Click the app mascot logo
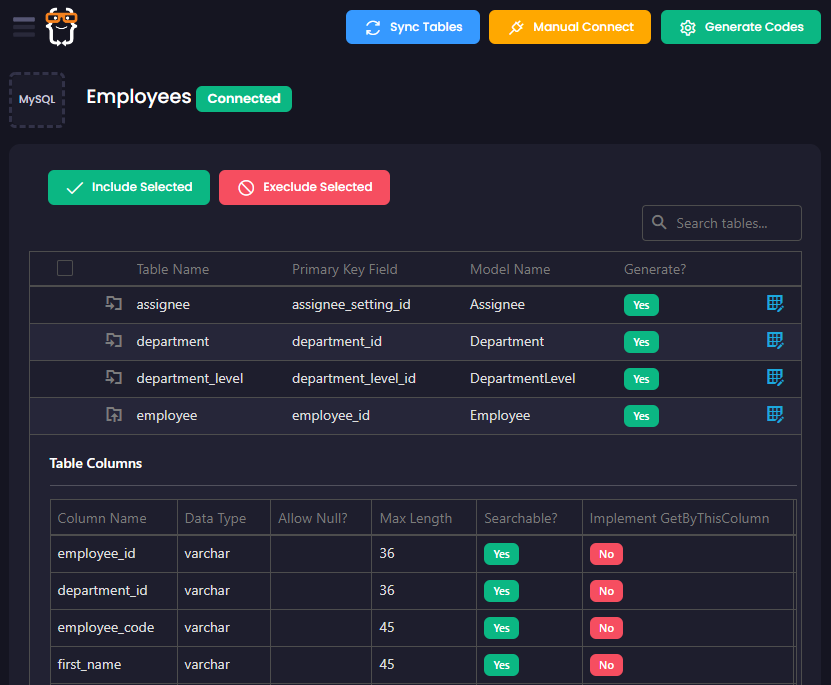831x685 pixels. tap(61, 27)
